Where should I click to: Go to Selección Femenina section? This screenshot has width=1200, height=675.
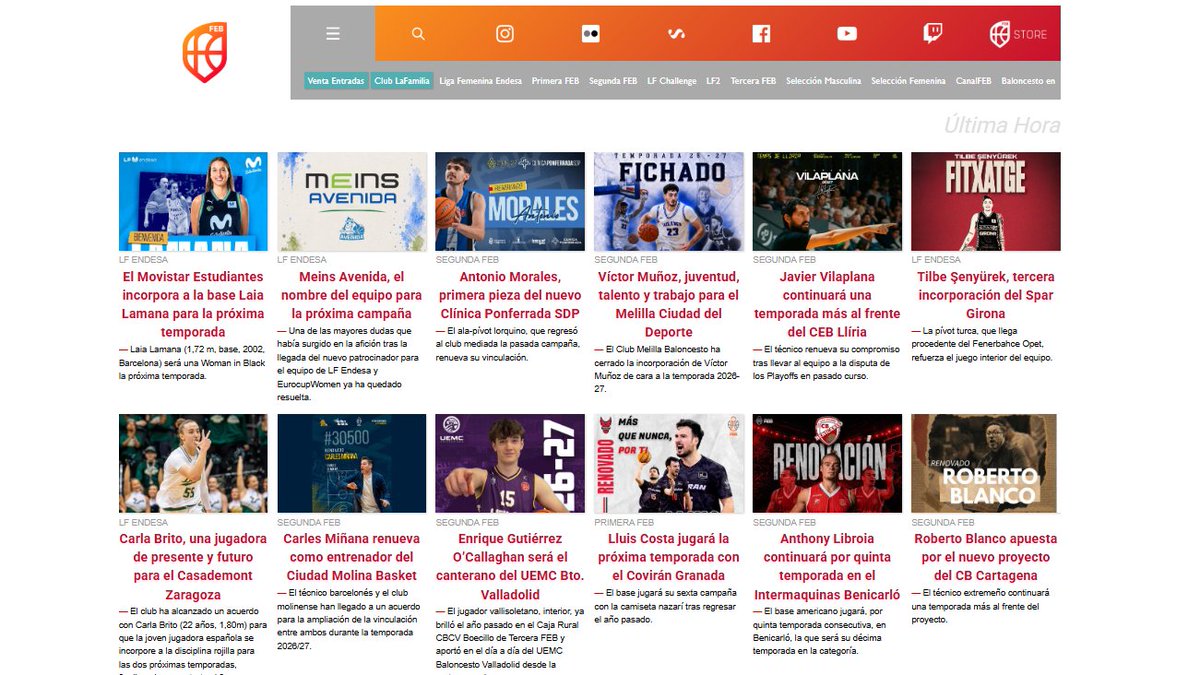pyautogui.click(x=908, y=81)
